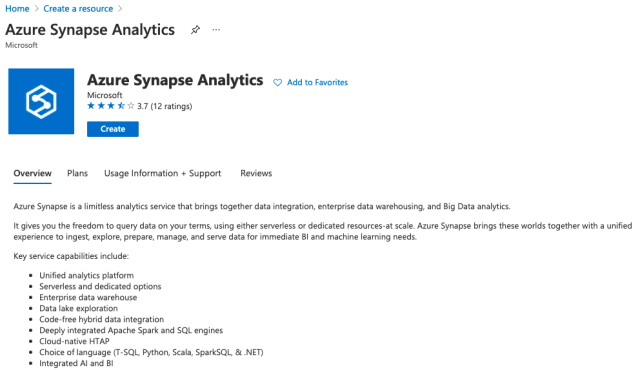
Task: Open the ellipsis more options menu
Action: point(216,30)
